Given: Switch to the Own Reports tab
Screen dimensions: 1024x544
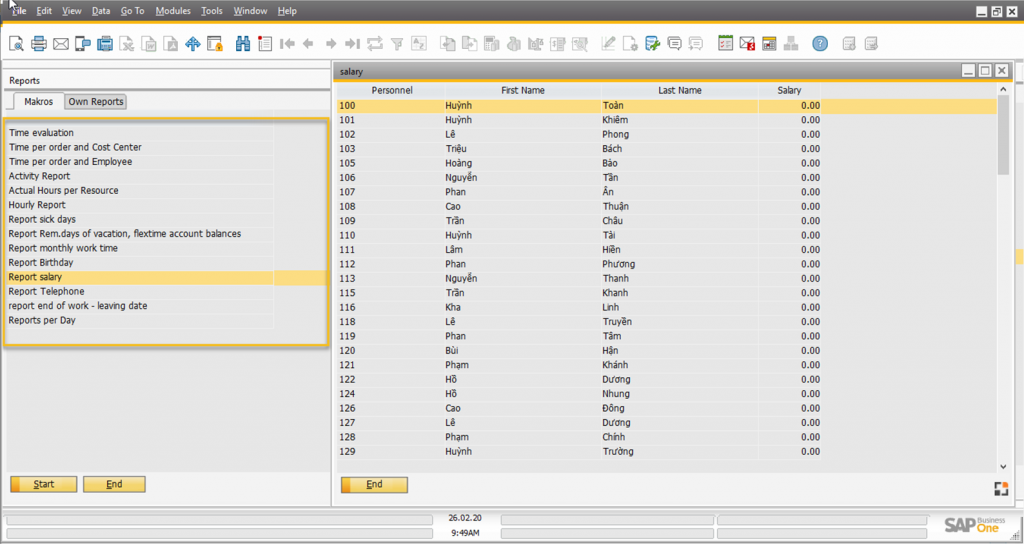Looking at the screenshot, I should click(96, 102).
